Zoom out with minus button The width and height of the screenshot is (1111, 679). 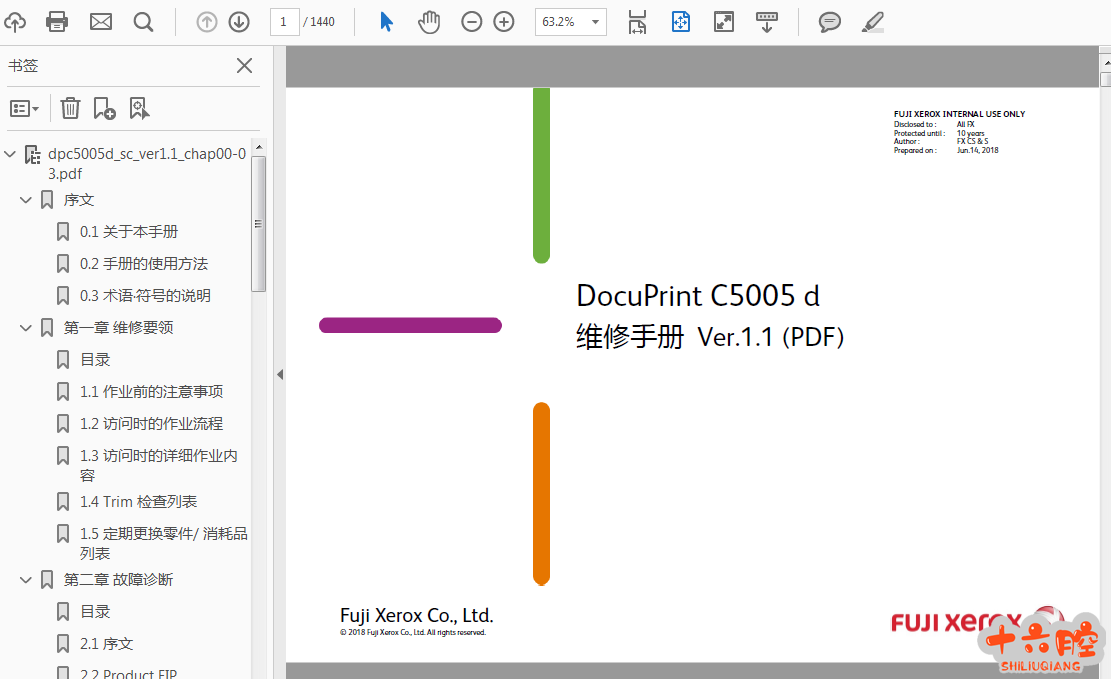coord(471,22)
